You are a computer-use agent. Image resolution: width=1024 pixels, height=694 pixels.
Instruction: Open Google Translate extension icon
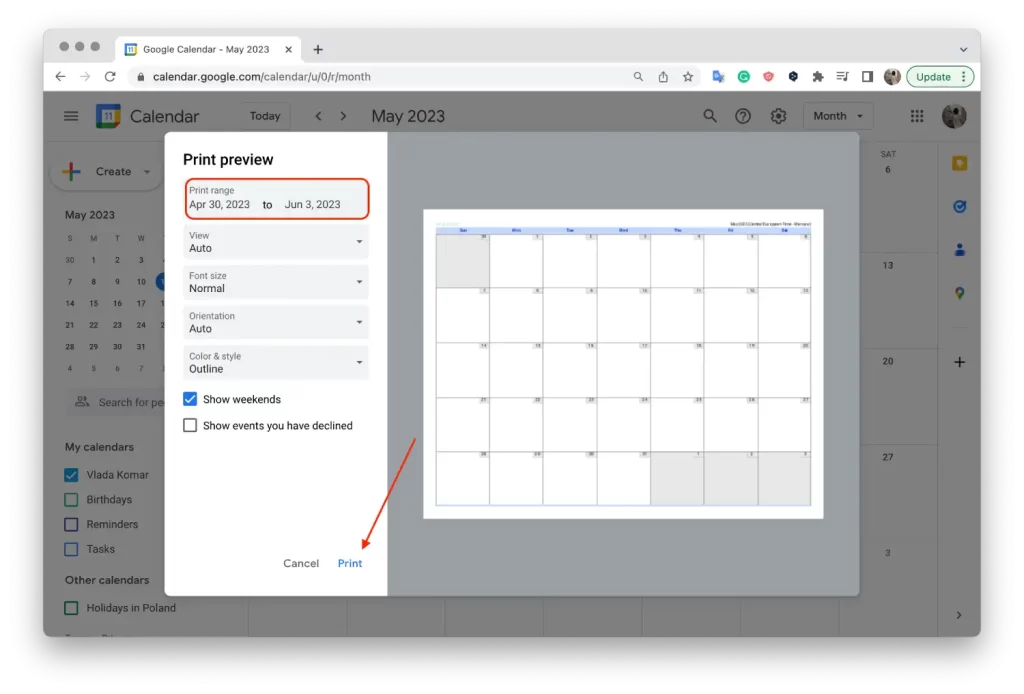718,76
